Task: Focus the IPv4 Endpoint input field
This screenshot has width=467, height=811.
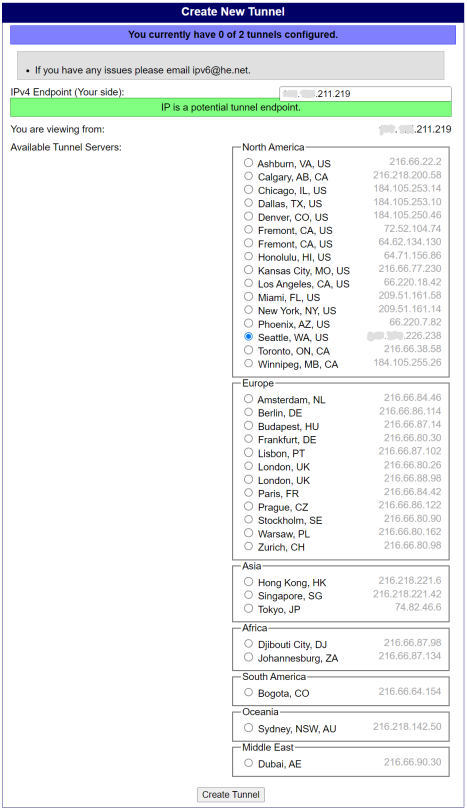Action: (365, 94)
